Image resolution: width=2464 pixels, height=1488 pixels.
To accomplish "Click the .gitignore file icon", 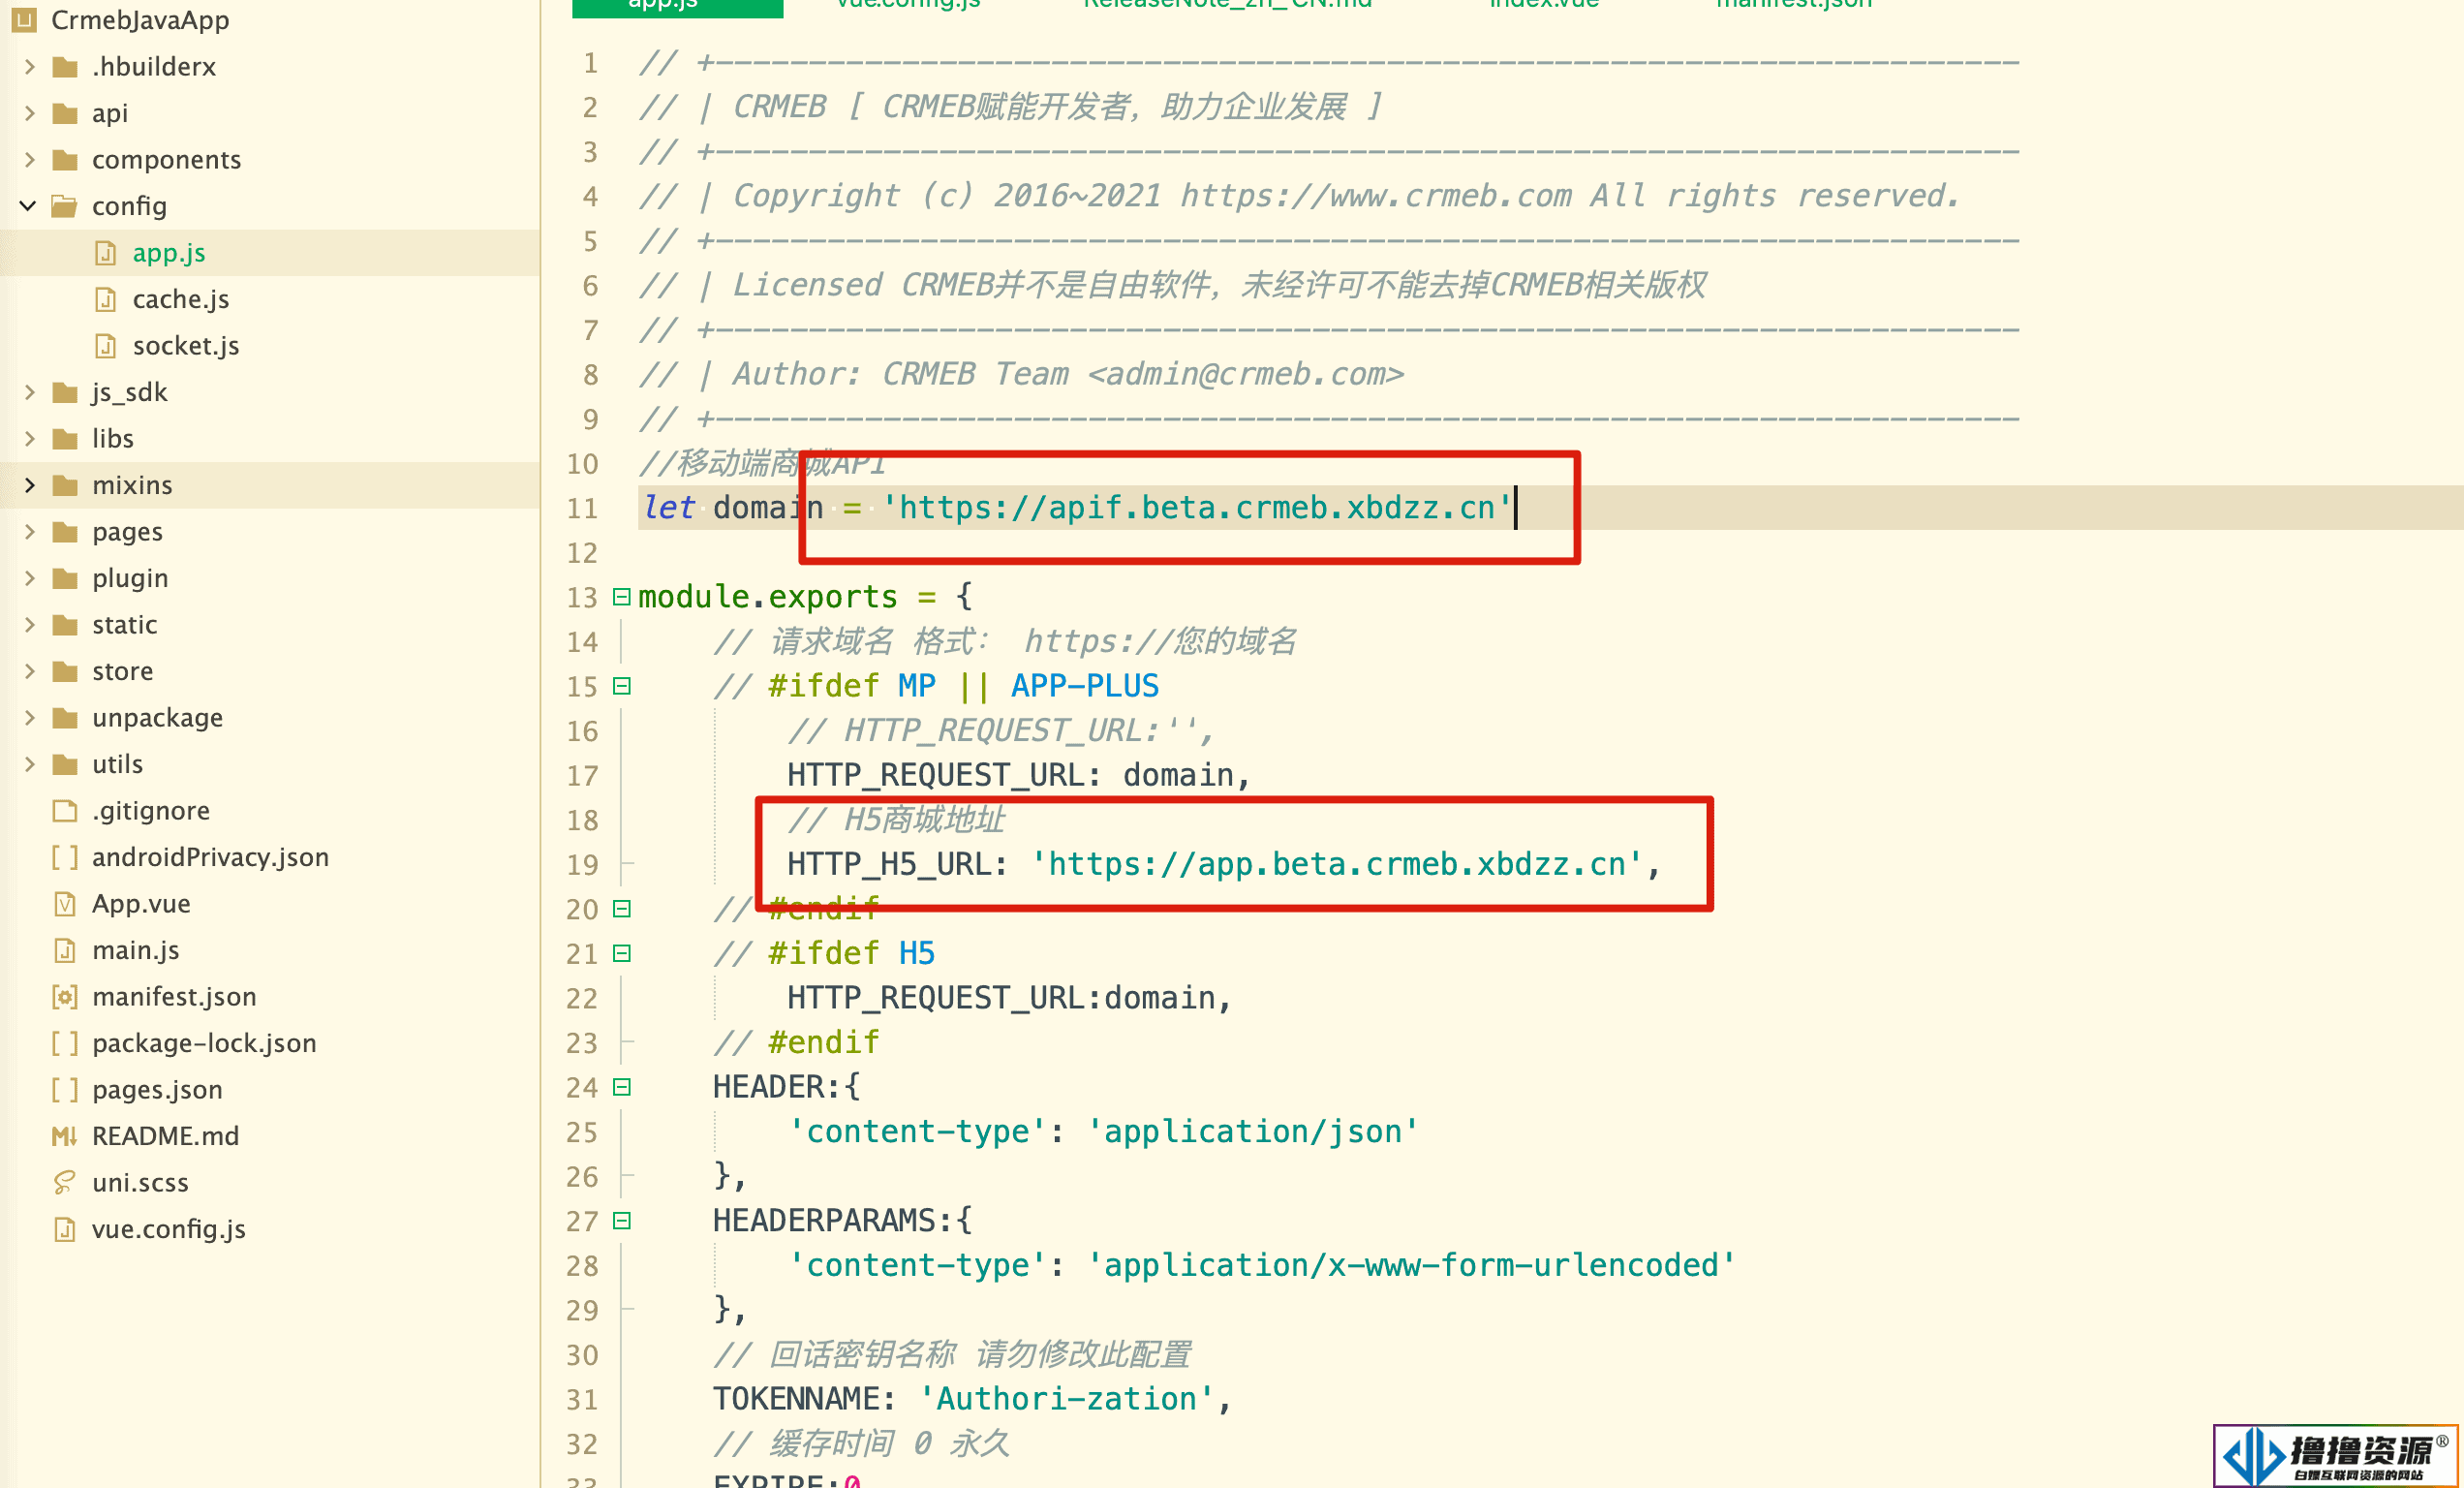I will click(65, 811).
